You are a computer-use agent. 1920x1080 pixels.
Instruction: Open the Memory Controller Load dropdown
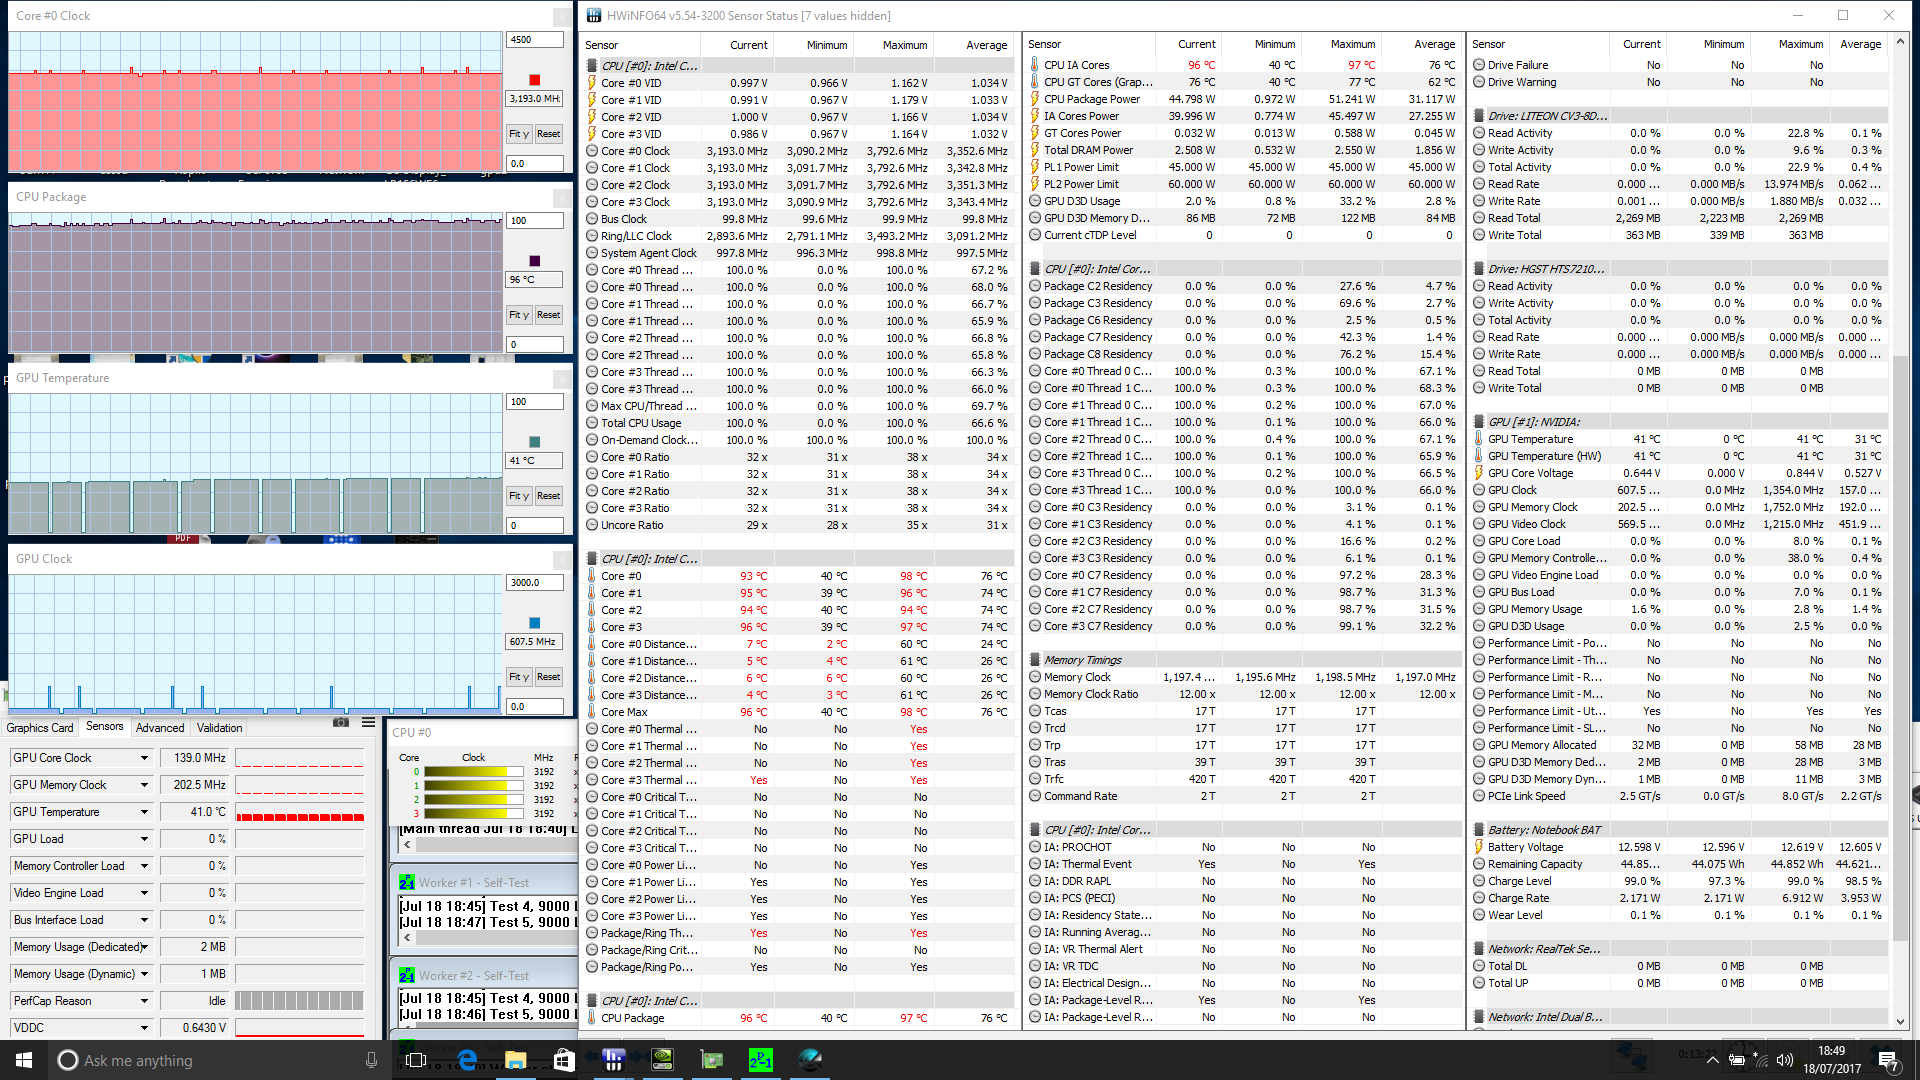tap(144, 866)
